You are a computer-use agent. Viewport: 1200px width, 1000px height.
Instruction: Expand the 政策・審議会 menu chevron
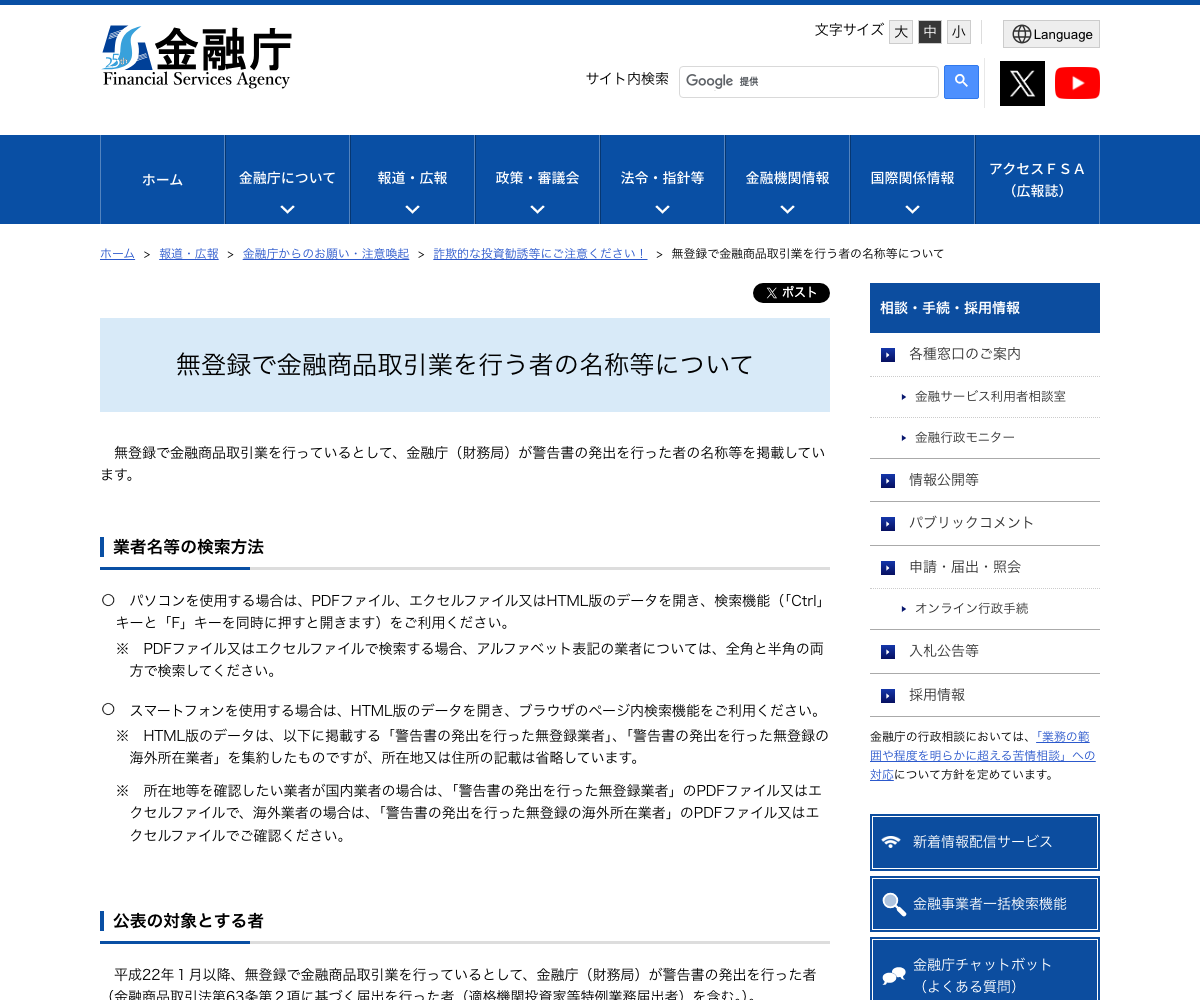click(x=537, y=210)
